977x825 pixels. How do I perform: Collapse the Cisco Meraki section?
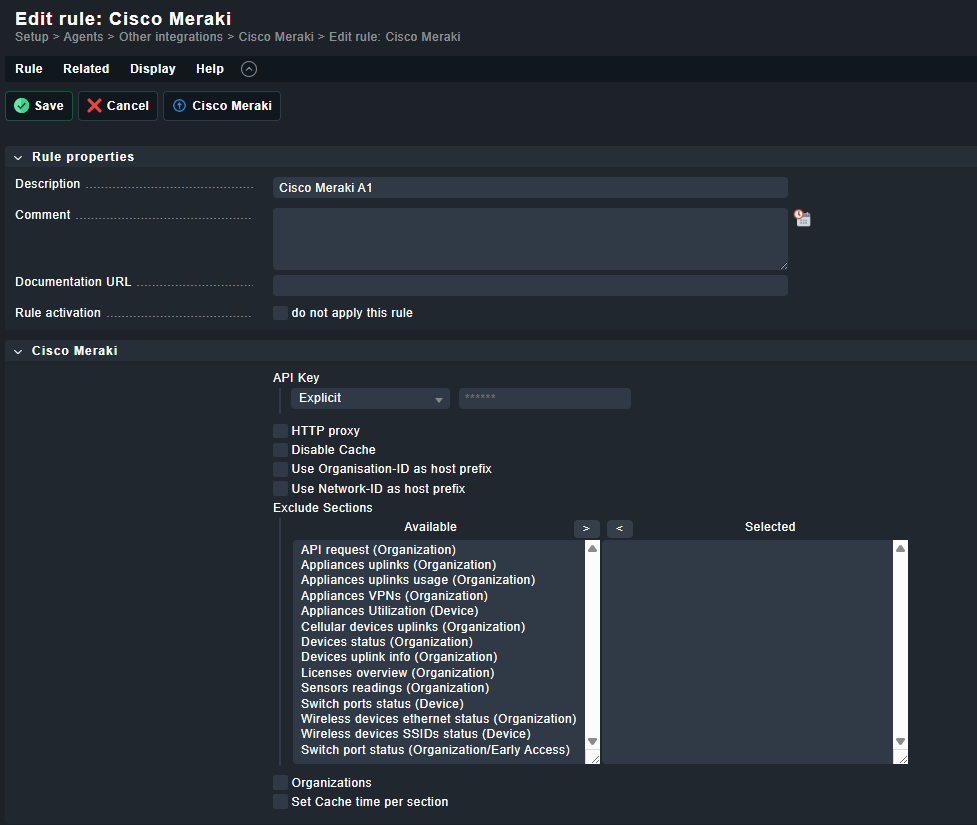tap(18, 351)
